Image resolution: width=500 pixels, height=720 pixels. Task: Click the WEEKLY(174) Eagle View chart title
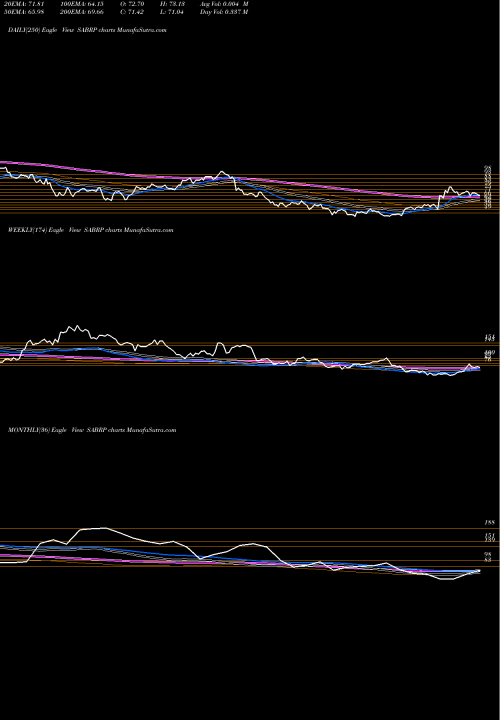tap(90, 230)
